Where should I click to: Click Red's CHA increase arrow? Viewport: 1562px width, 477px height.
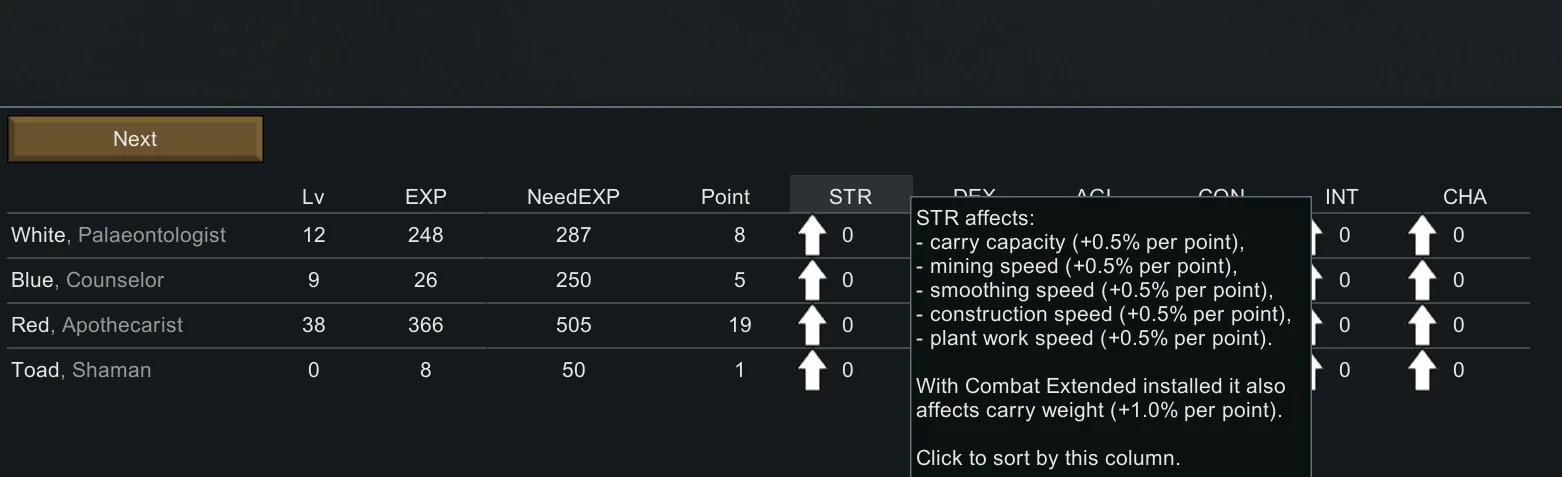(x=1422, y=326)
